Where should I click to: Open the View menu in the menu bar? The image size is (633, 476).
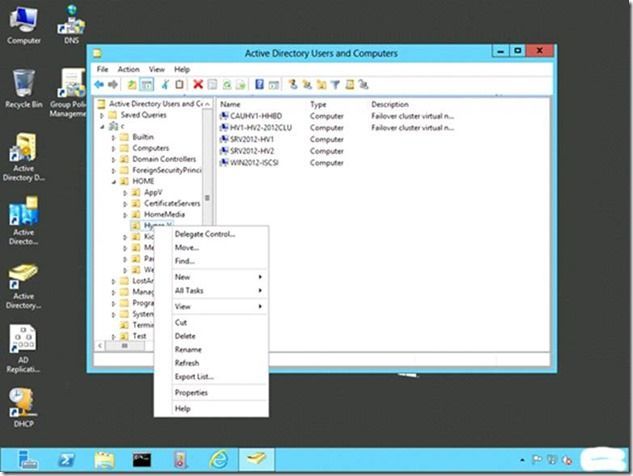(157, 69)
